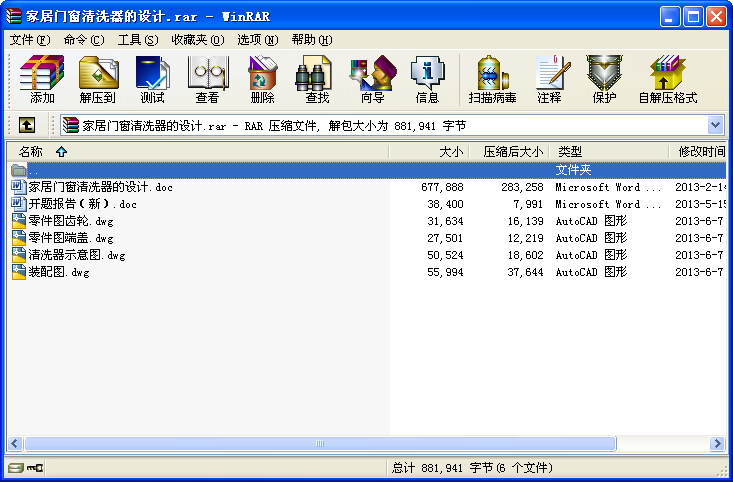Click the 自解压格式 (SFX) icon
The height and width of the screenshot is (482, 733).
coord(667,79)
